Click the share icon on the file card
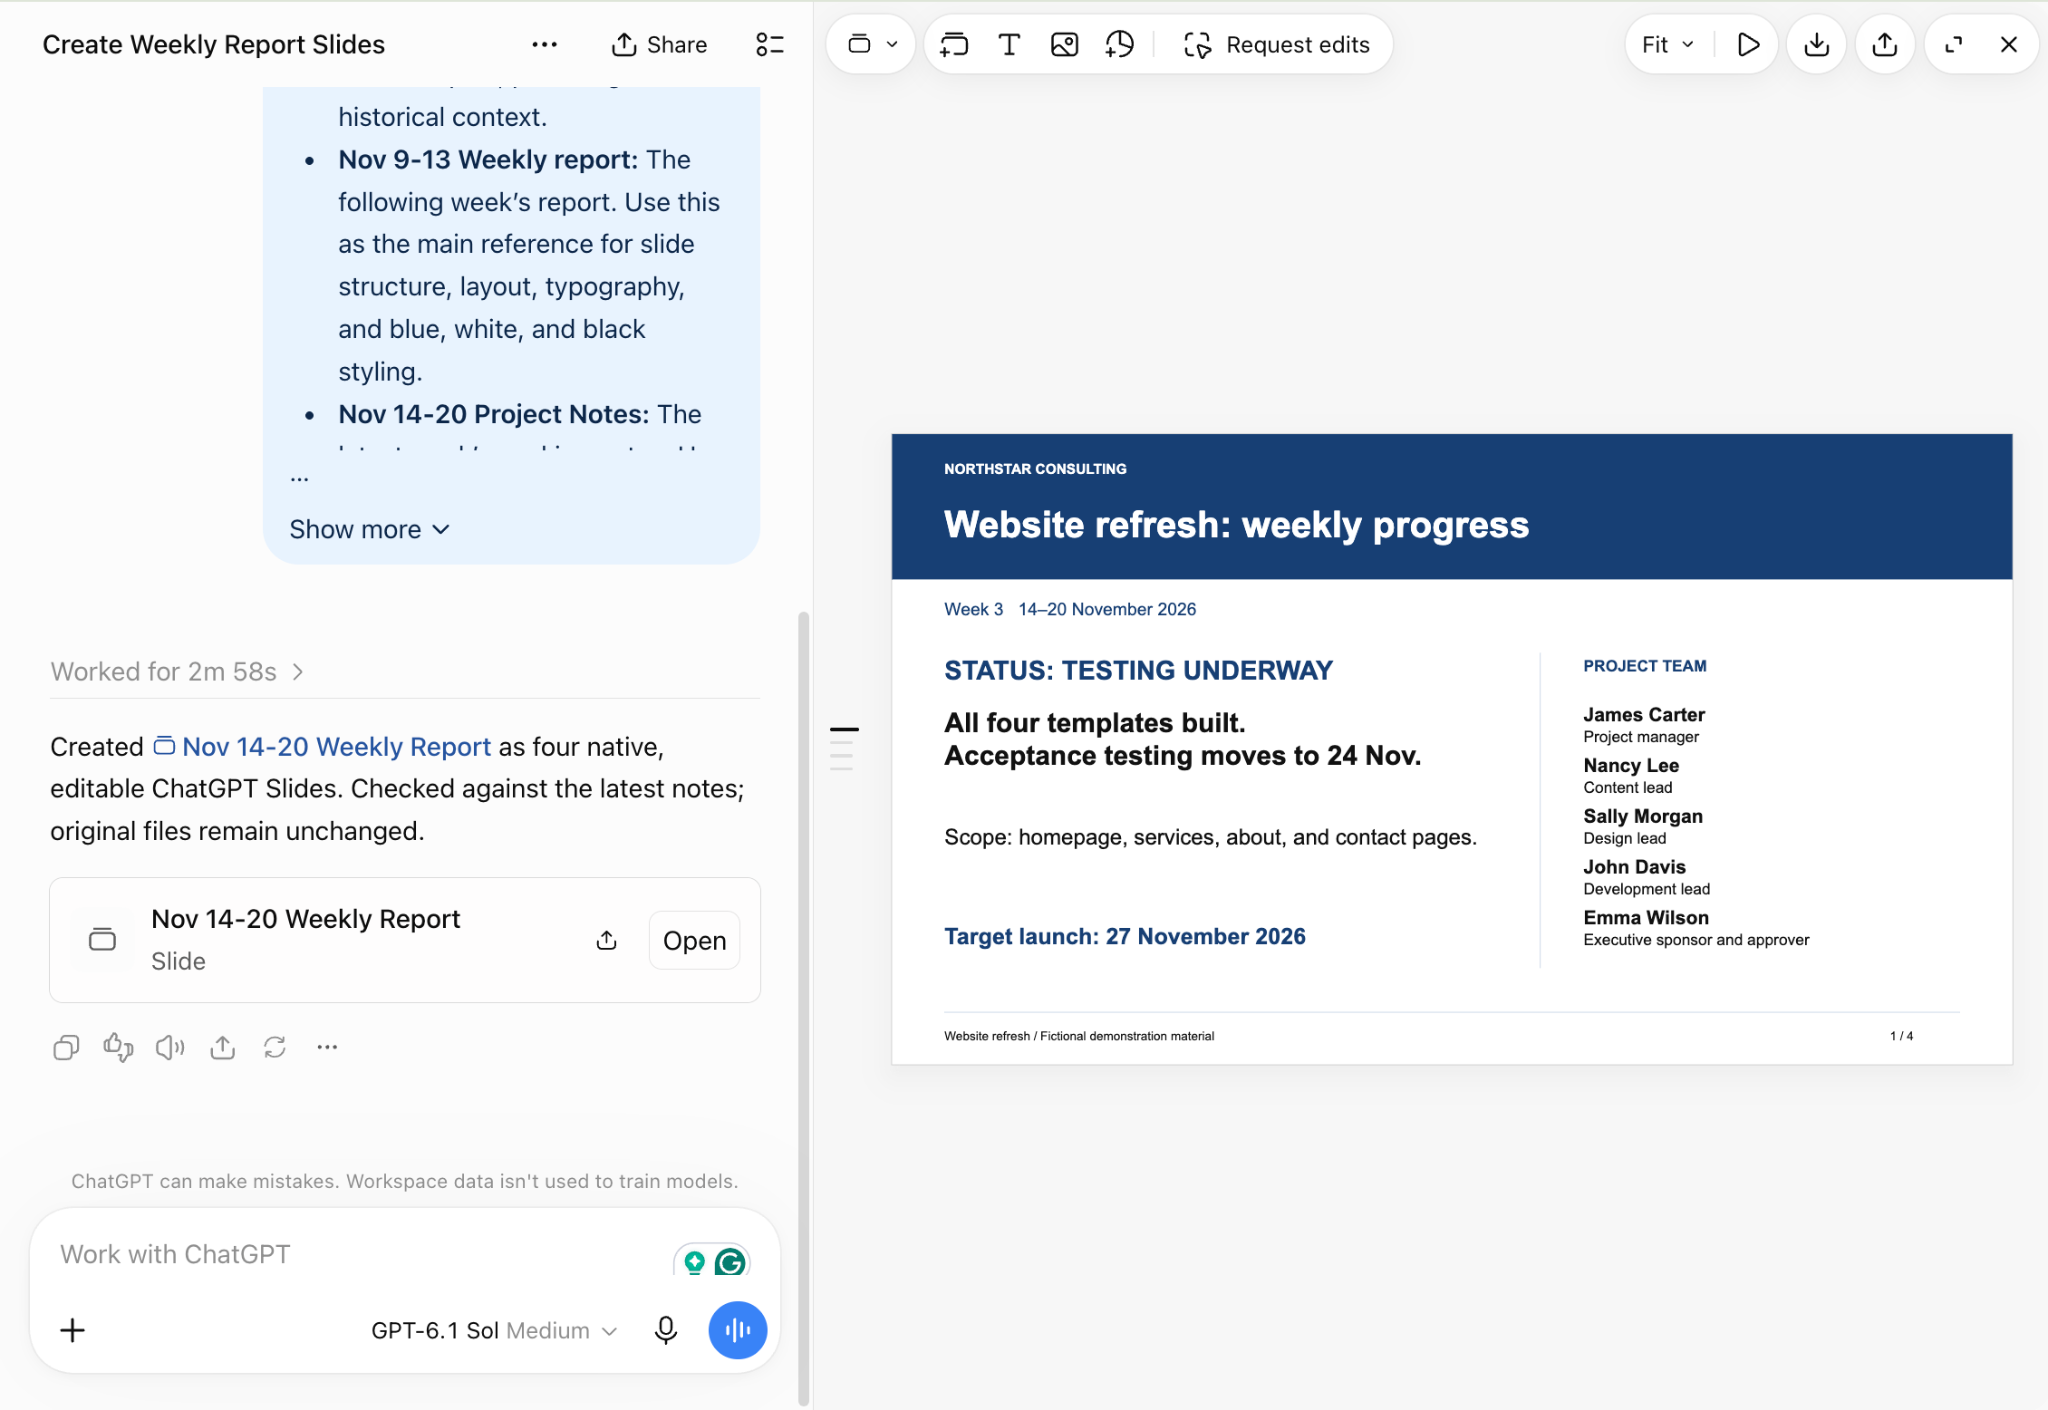 (x=606, y=940)
